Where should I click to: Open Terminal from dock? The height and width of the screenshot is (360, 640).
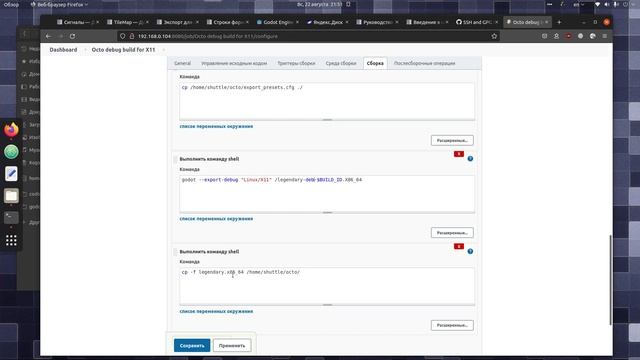pyautogui.click(x=11, y=218)
